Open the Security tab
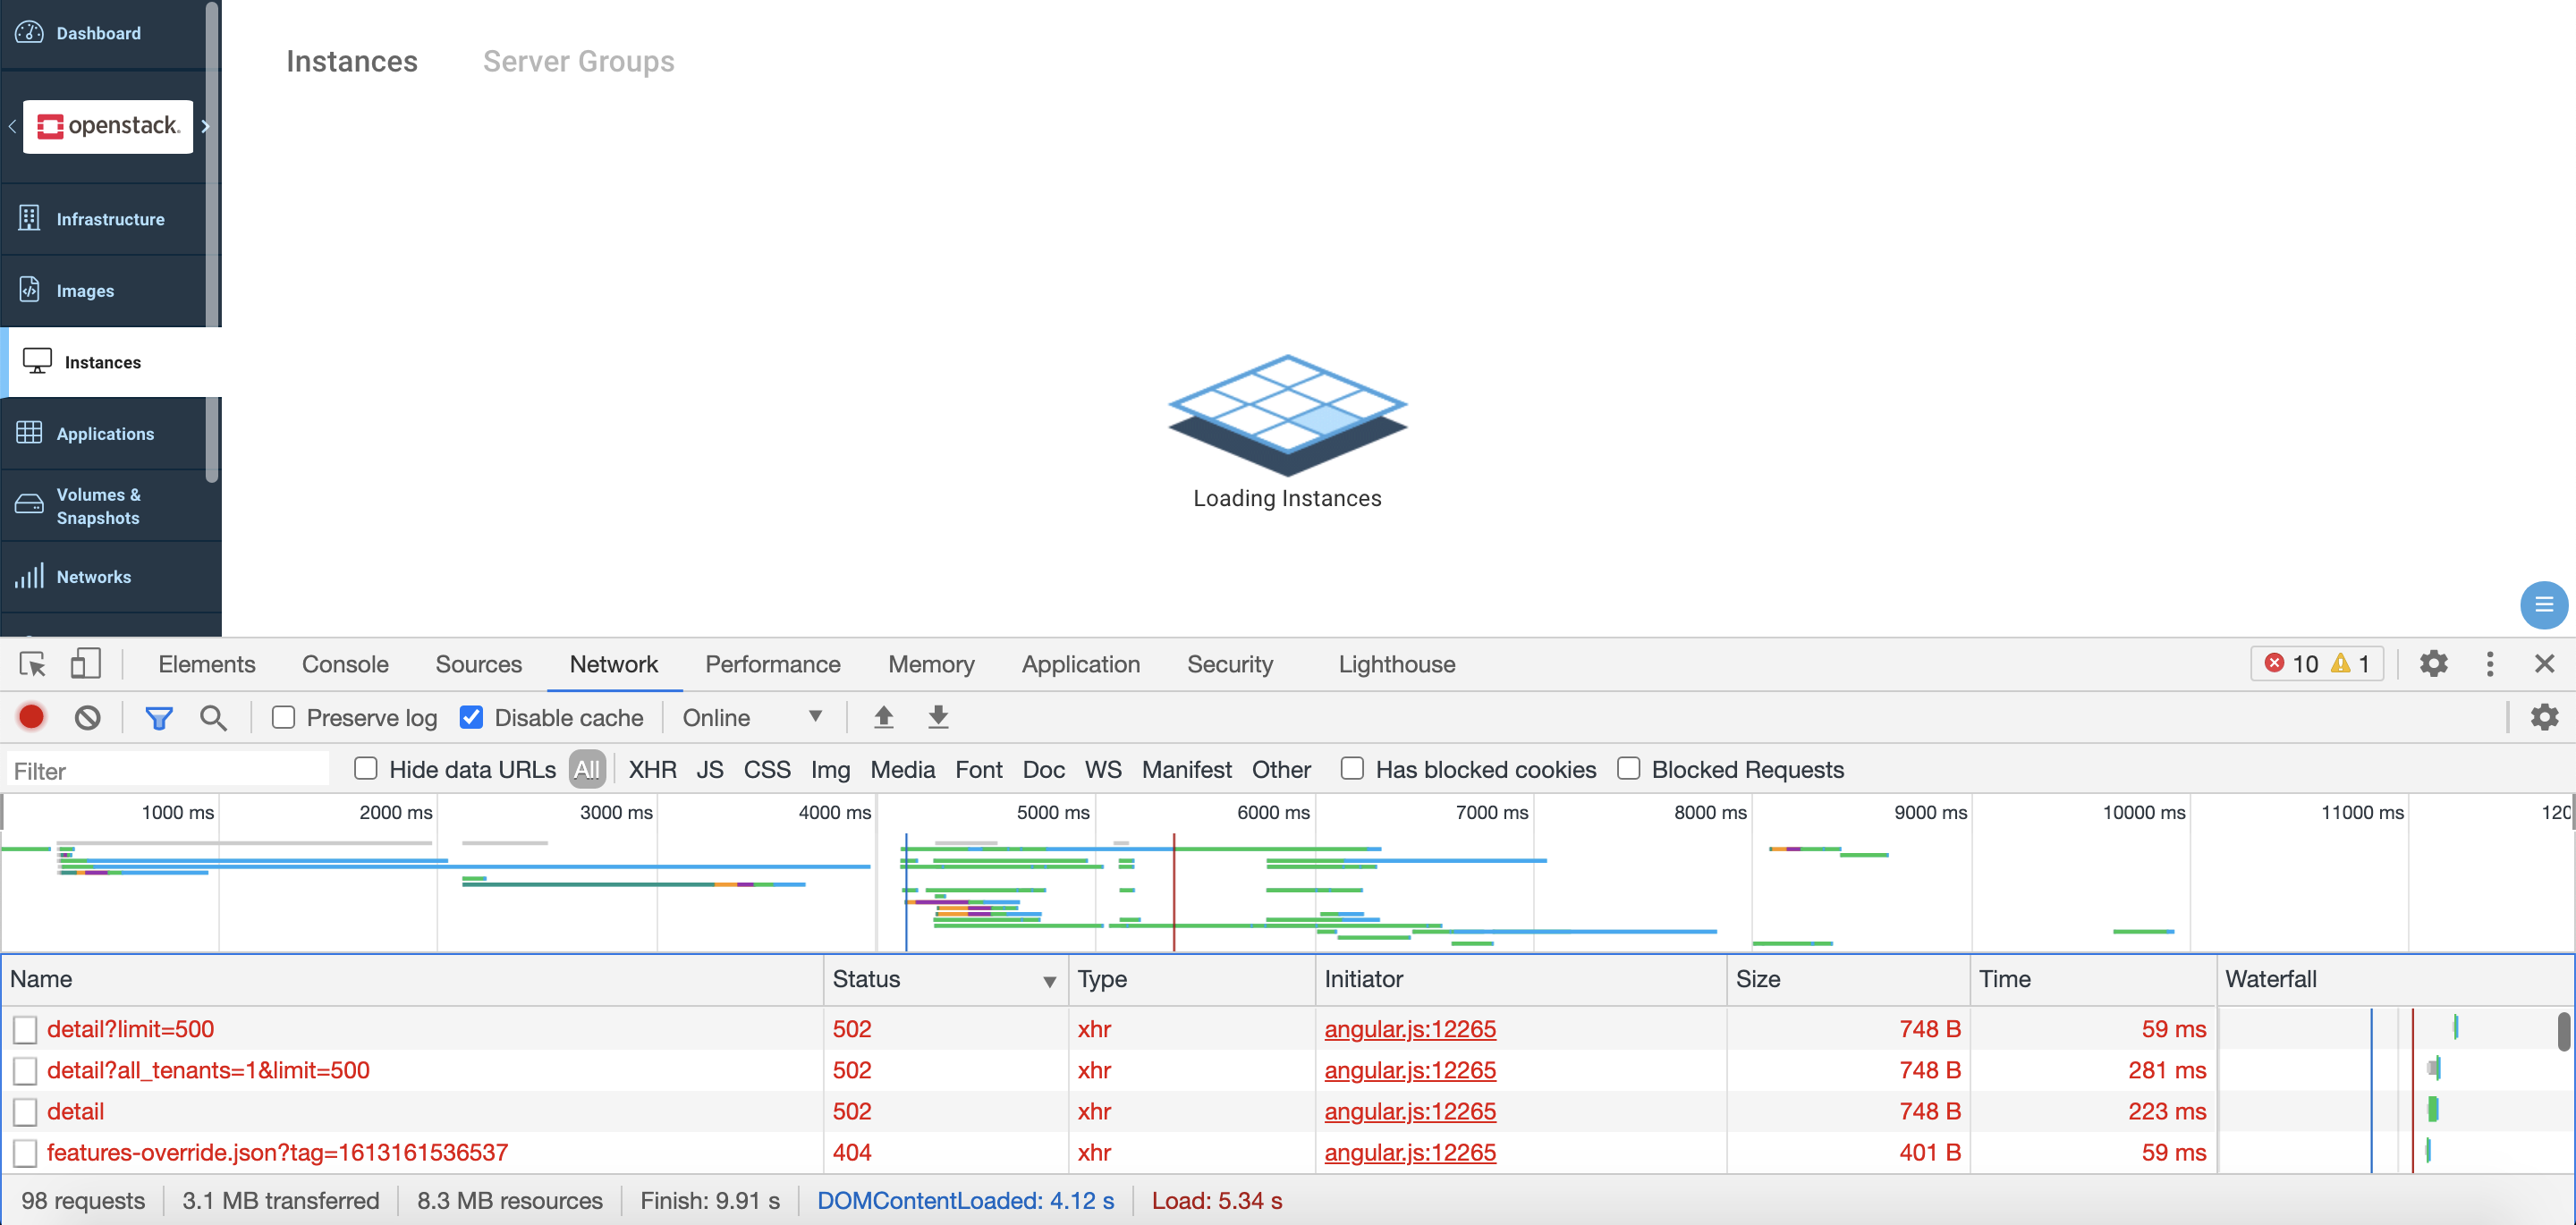2576x1225 pixels. coord(1230,664)
